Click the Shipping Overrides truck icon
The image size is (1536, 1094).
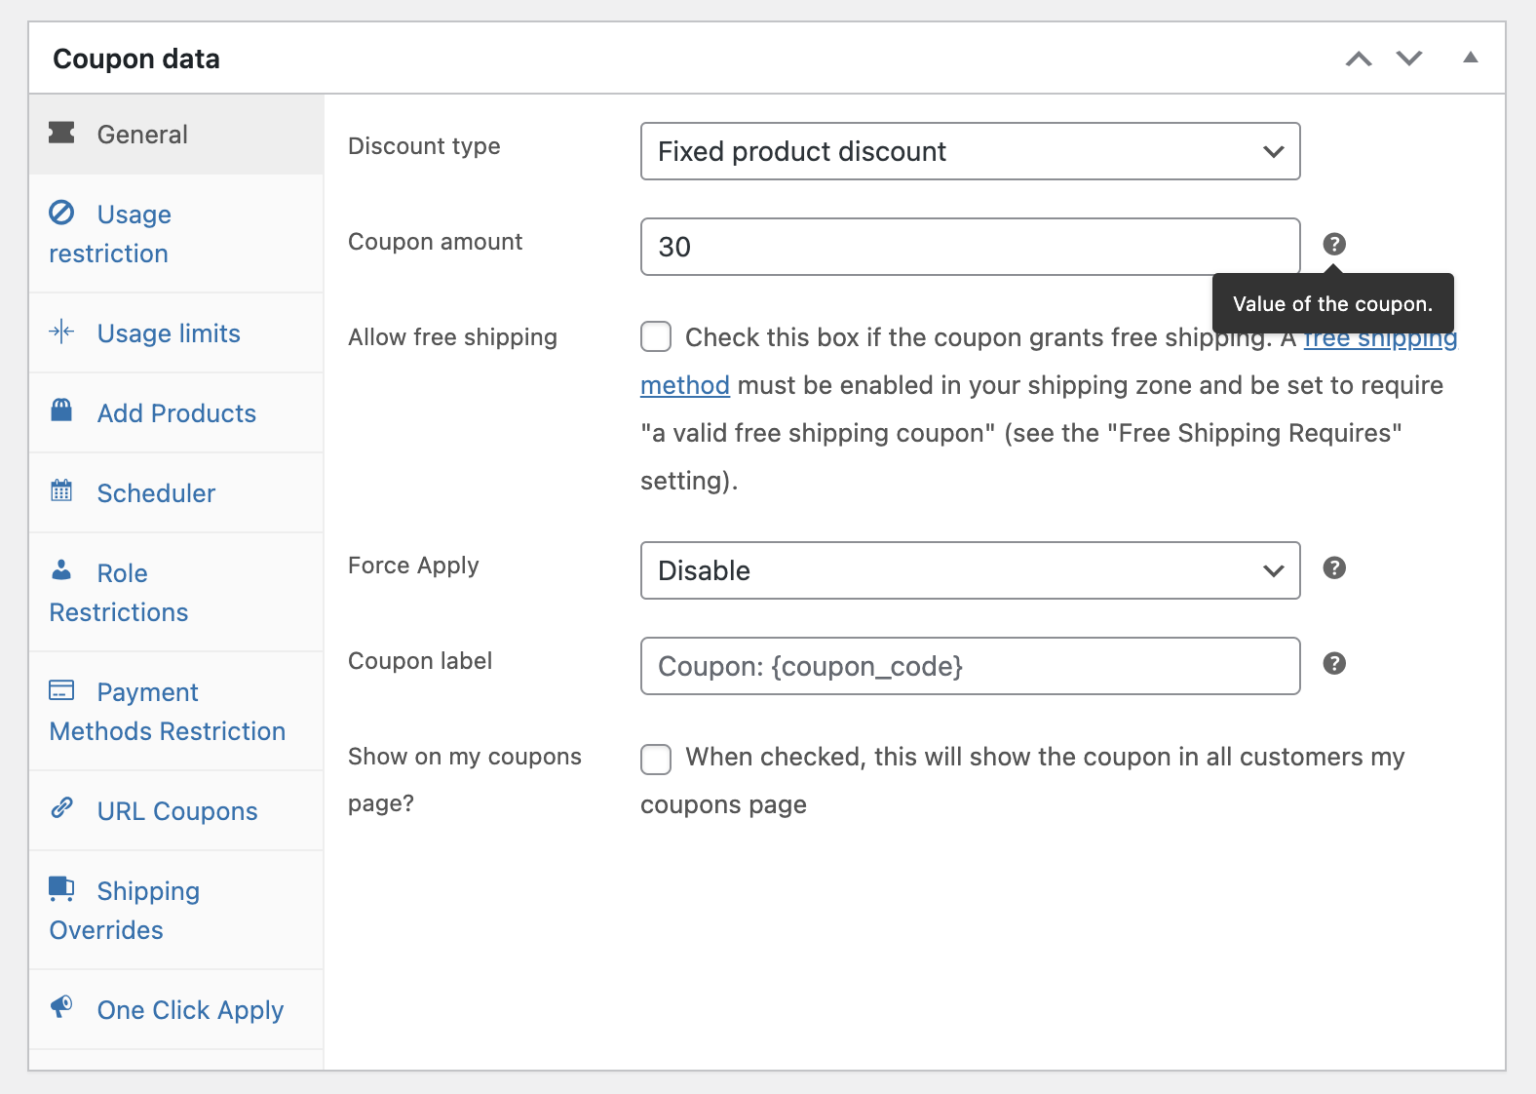coord(62,889)
